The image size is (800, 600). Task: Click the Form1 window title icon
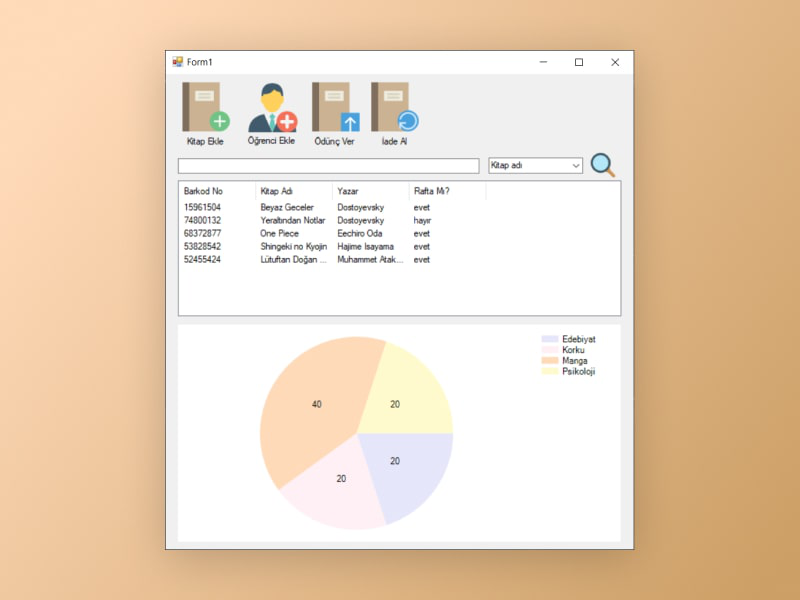178,62
